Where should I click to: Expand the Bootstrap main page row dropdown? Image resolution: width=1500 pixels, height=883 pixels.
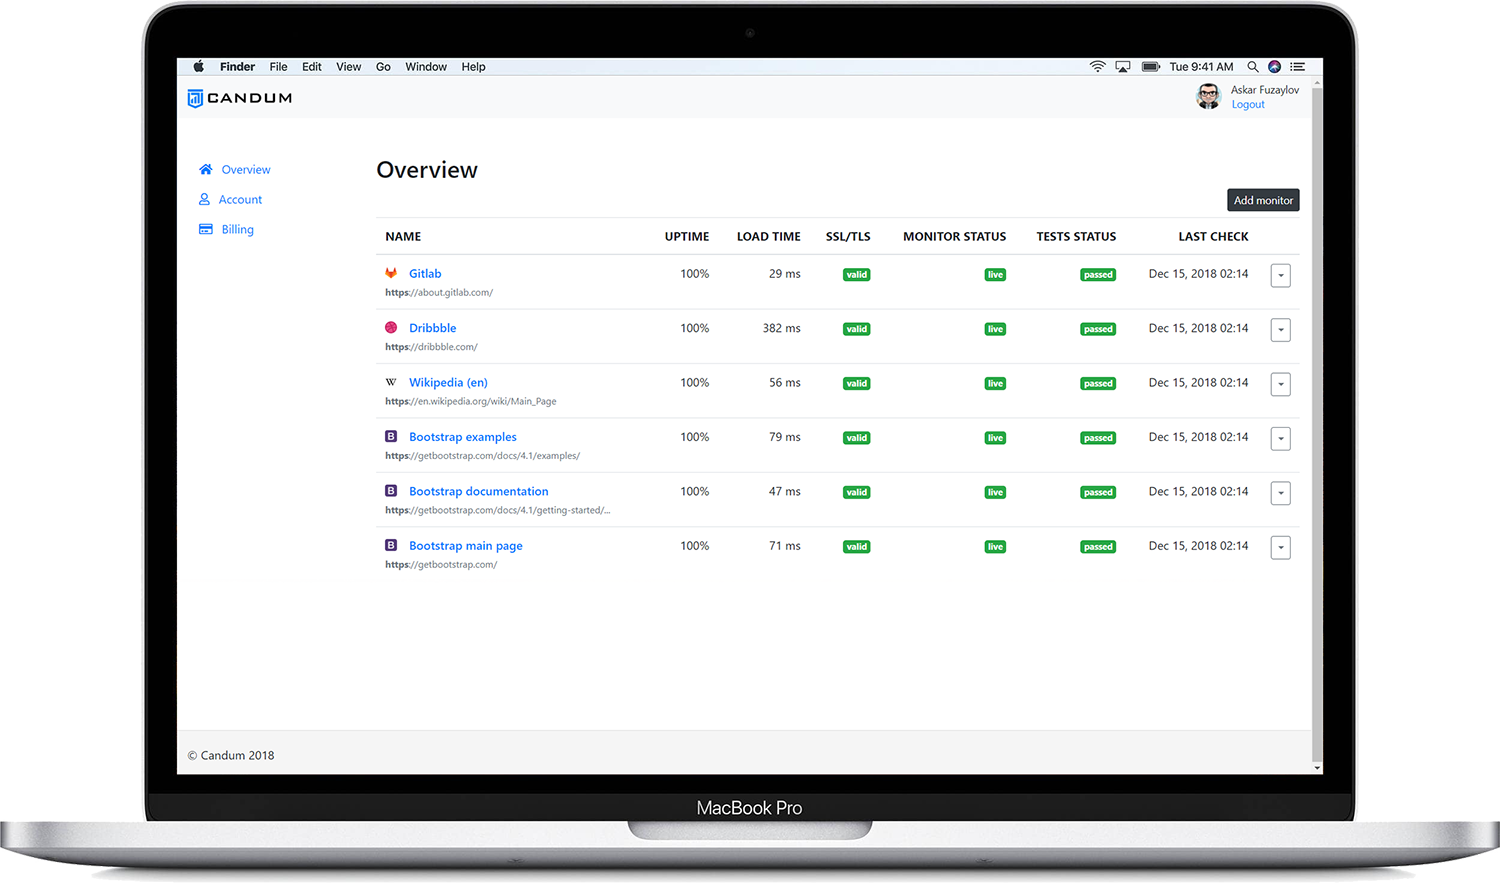click(x=1281, y=548)
